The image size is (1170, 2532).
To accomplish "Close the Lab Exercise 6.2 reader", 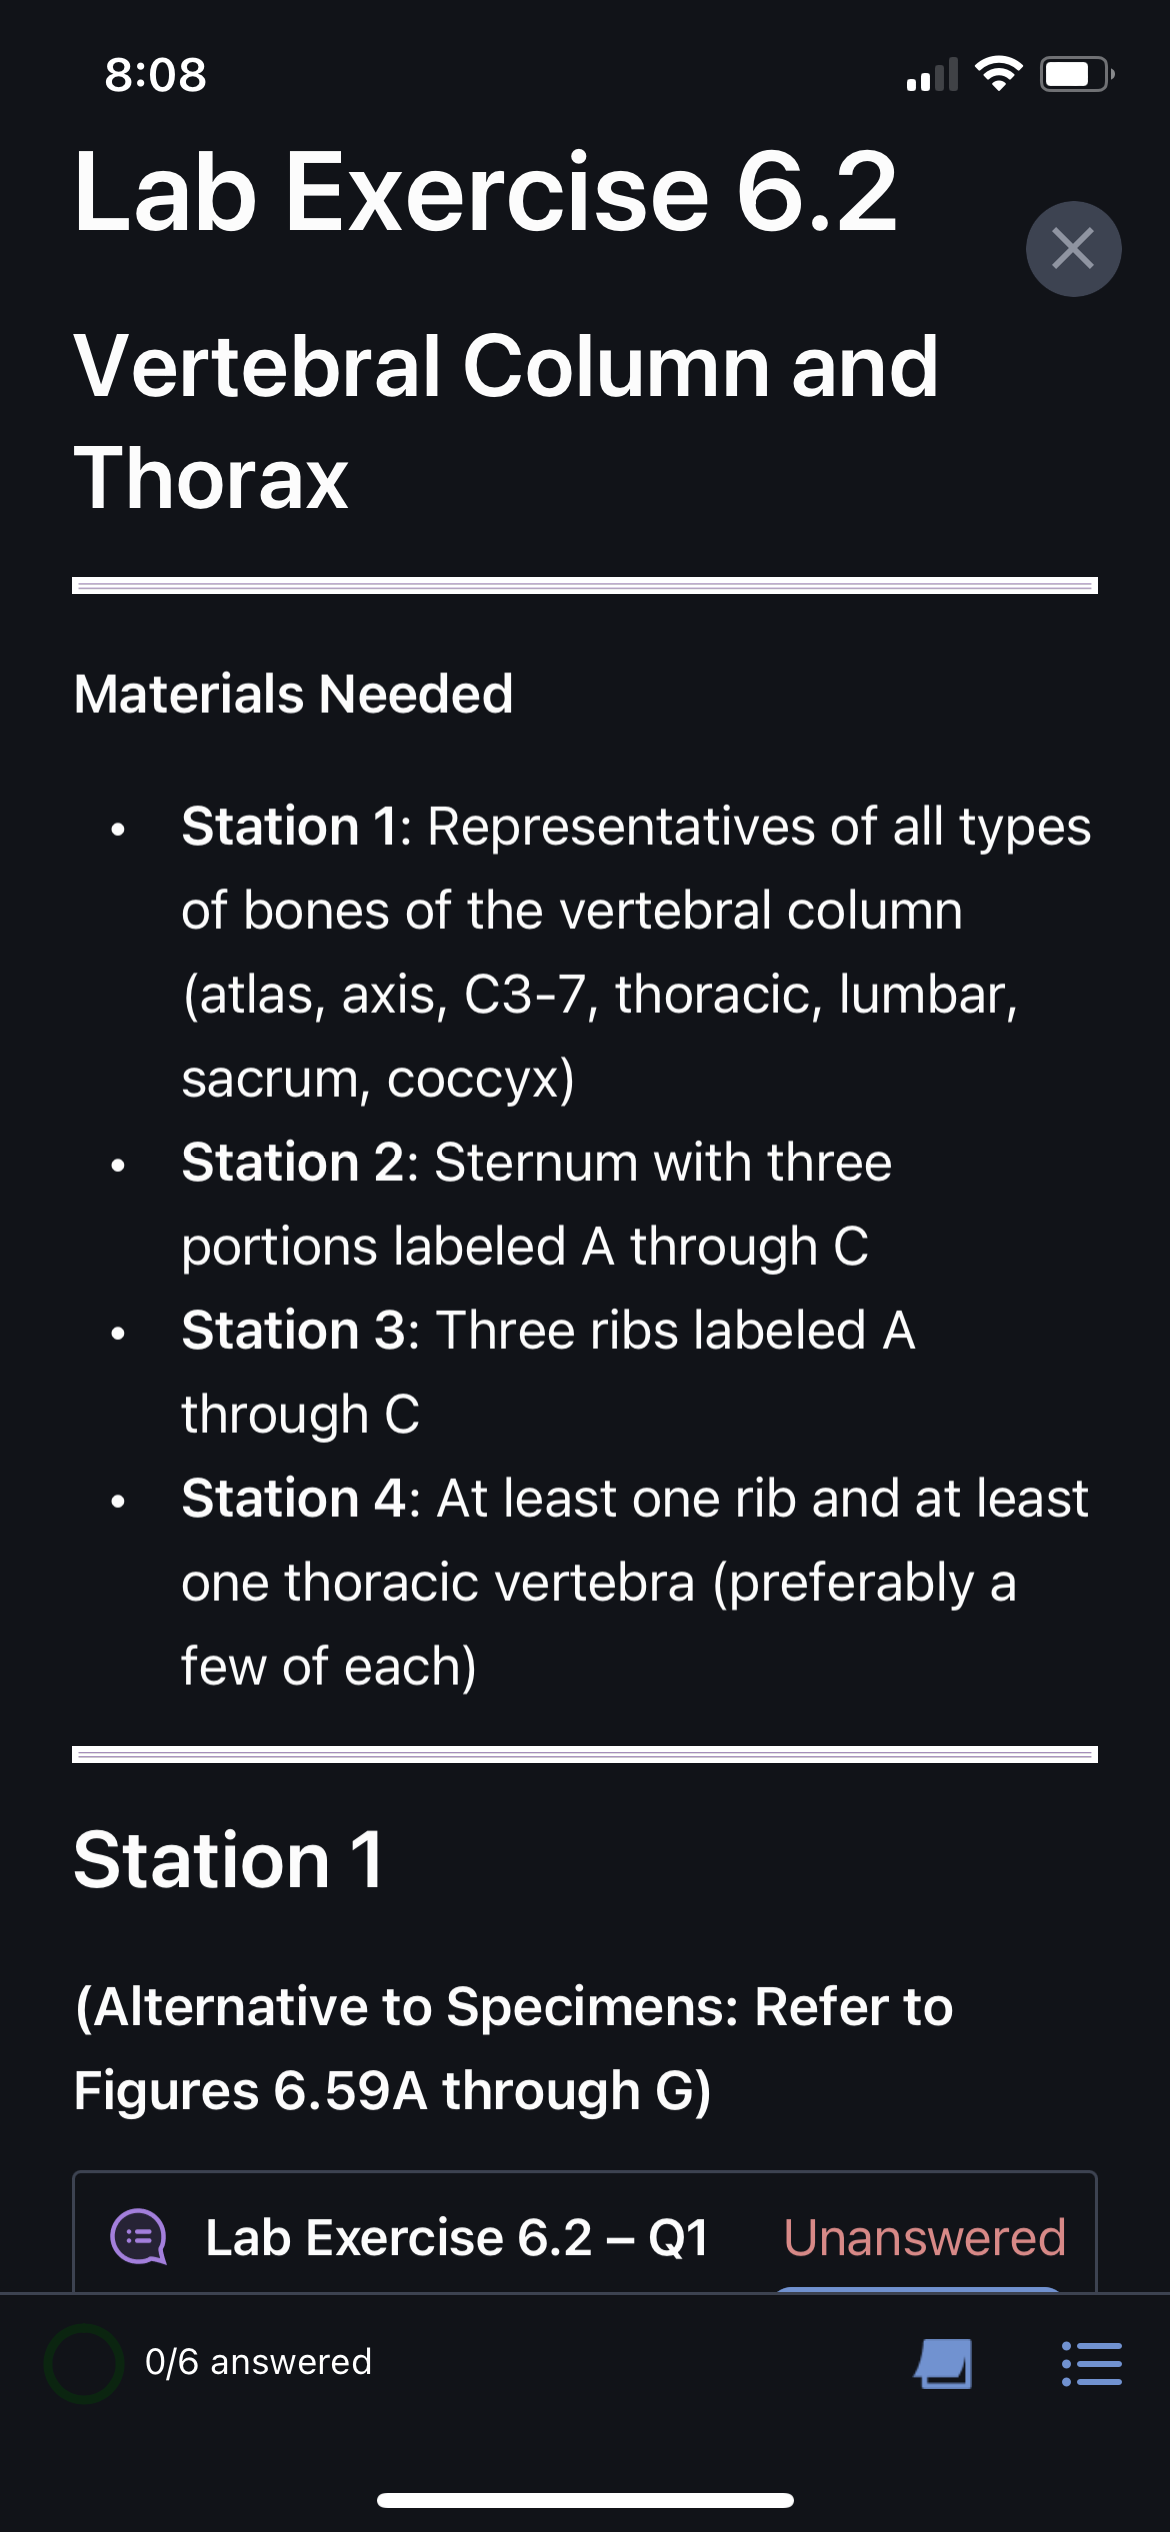I will (x=1073, y=249).
